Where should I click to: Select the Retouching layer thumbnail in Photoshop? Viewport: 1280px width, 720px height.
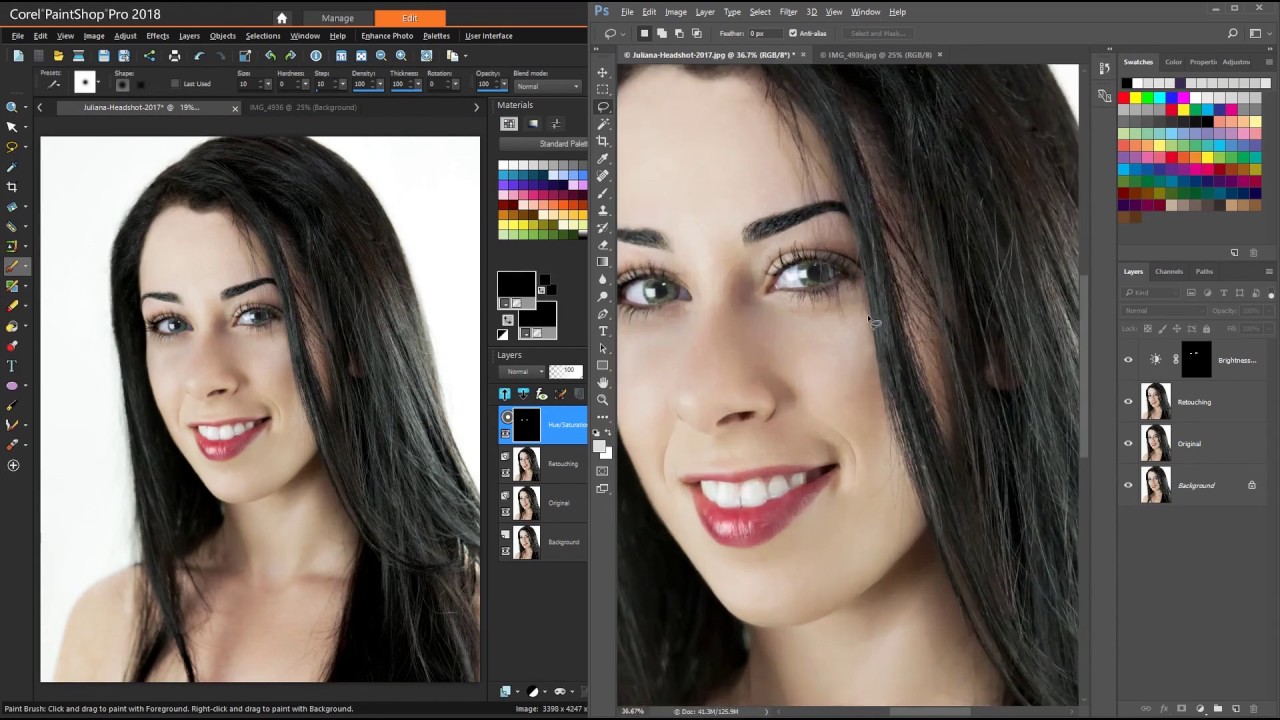click(1156, 402)
